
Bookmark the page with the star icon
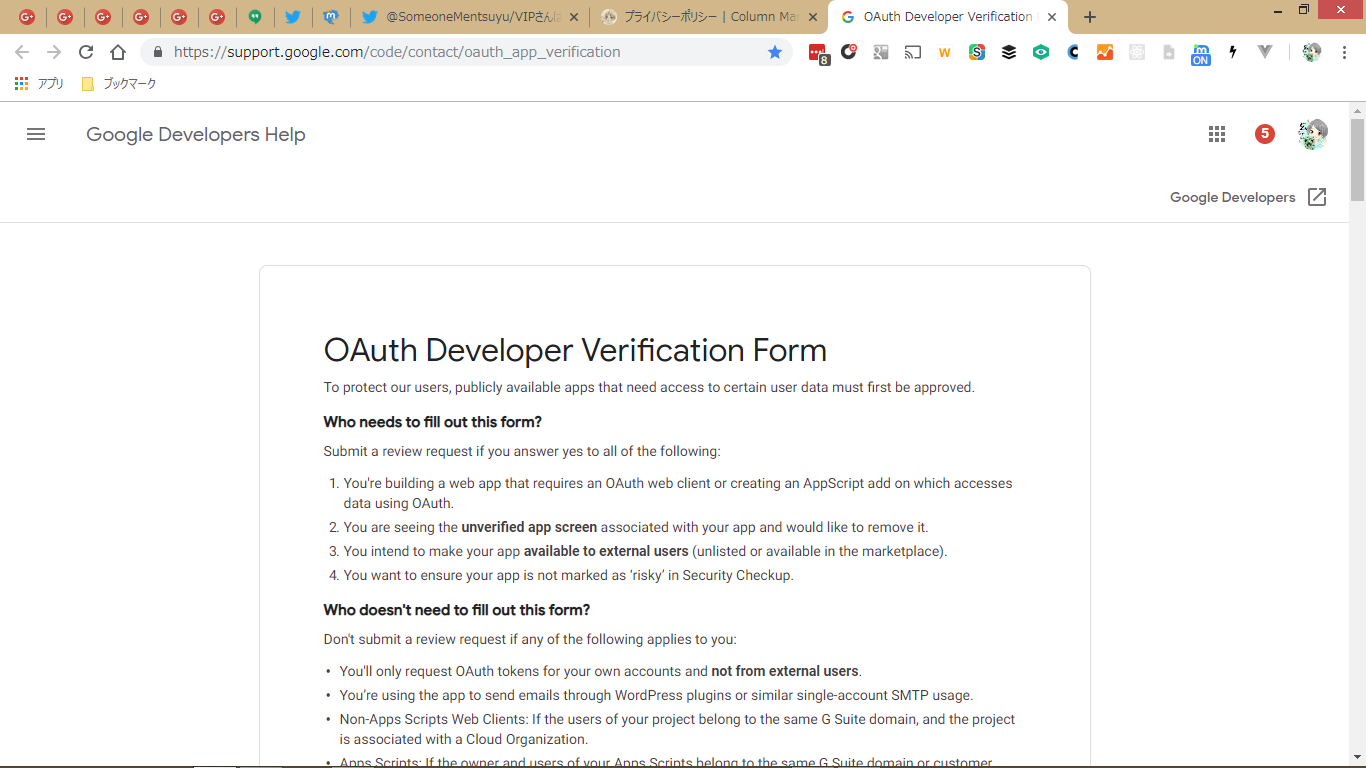point(775,52)
